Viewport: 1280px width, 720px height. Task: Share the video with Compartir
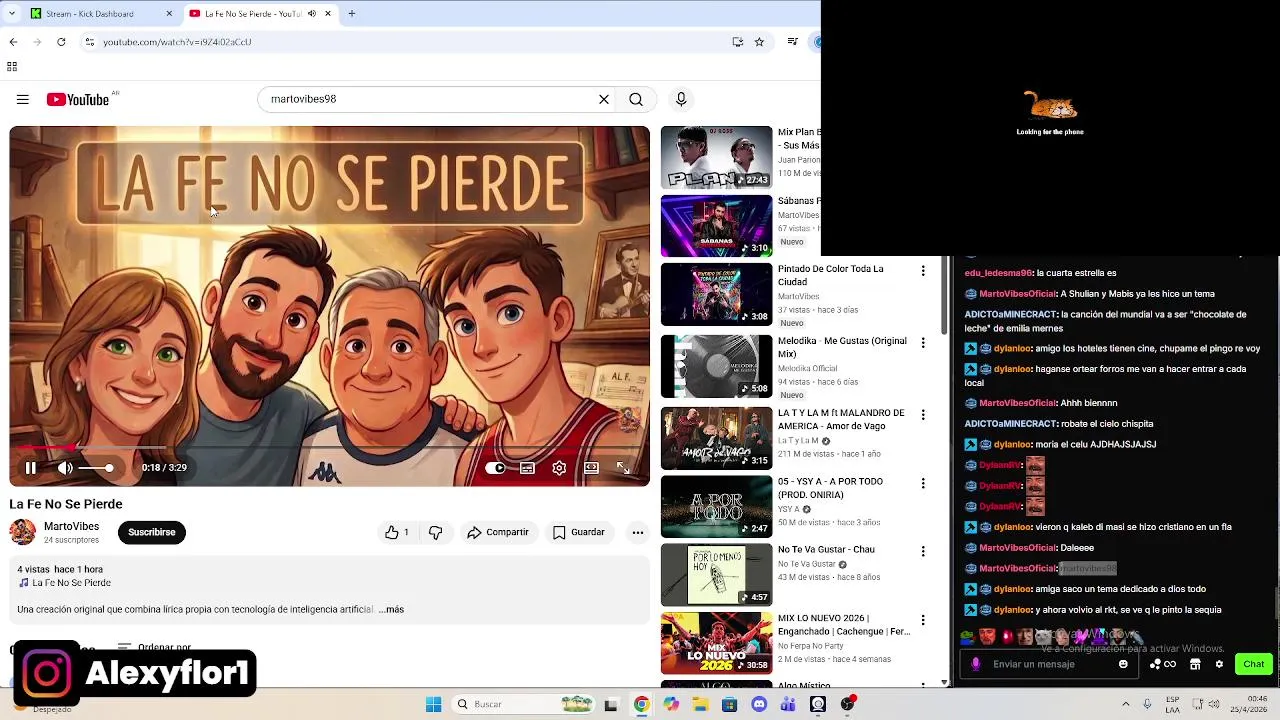coord(497,532)
